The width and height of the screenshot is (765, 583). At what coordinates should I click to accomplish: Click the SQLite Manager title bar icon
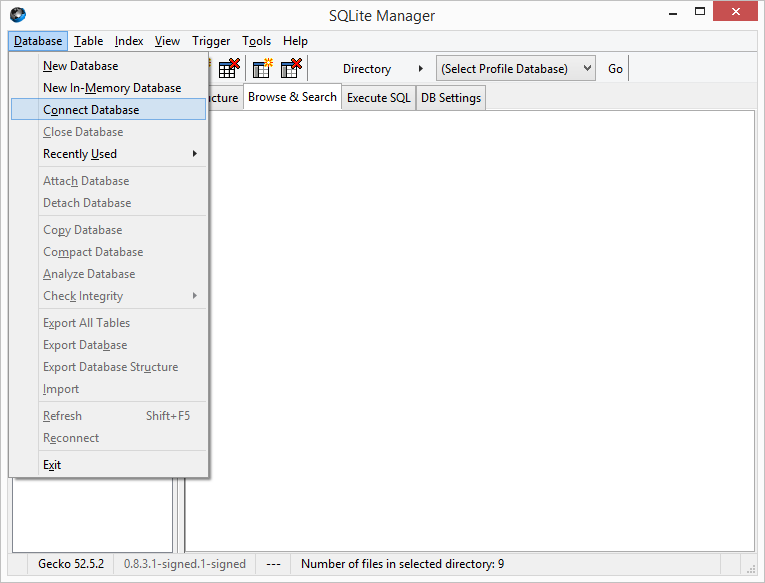(x=18, y=15)
